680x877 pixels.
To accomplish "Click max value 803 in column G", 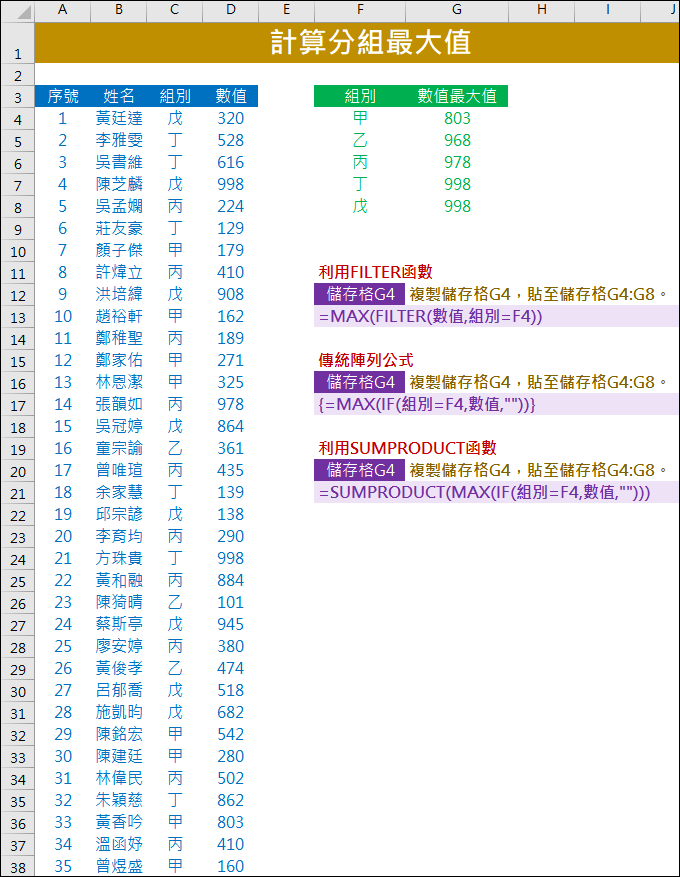I will 457,118.
